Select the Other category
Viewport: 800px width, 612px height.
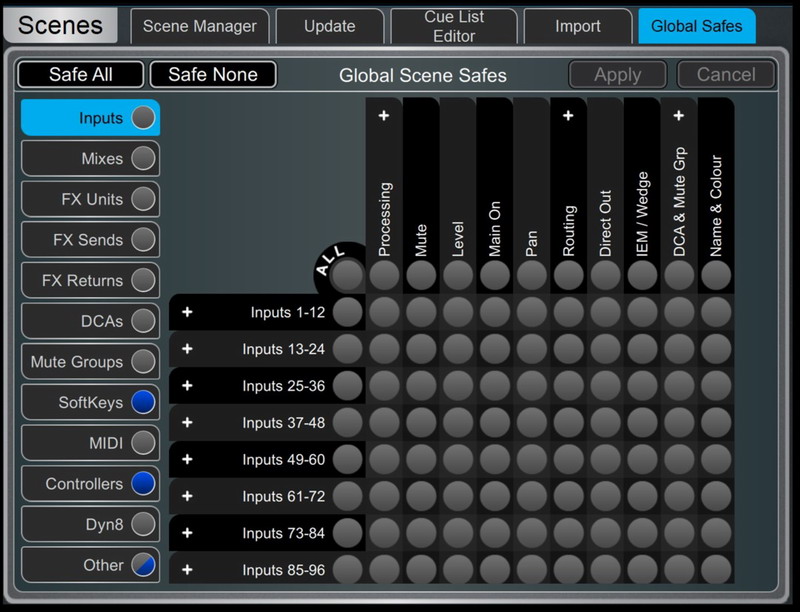click(x=90, y=565)
